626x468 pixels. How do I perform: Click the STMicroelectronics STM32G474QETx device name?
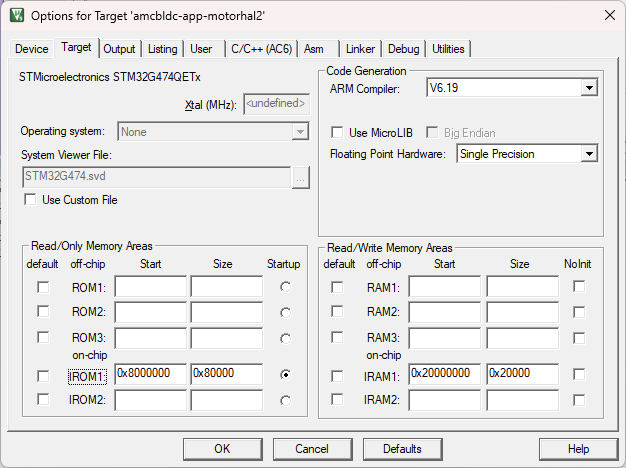pyautogui.click(x=110, y=77)
